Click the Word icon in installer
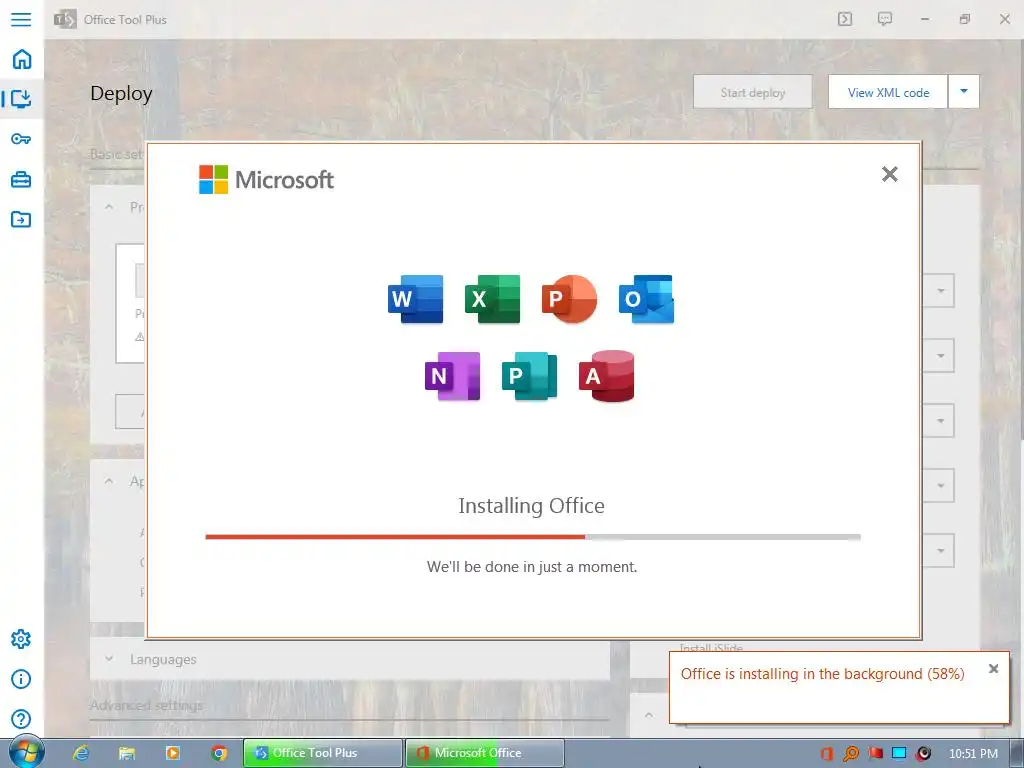Viewport: 1024px width, 768px height. pos(415,299)
